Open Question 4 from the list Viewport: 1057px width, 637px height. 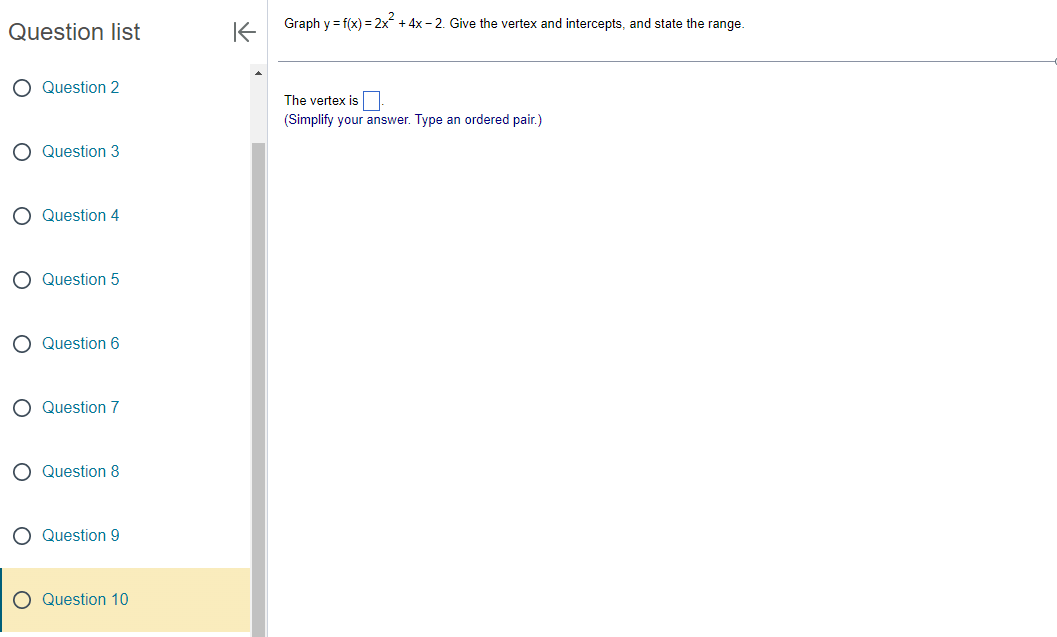tap(80, 215)
